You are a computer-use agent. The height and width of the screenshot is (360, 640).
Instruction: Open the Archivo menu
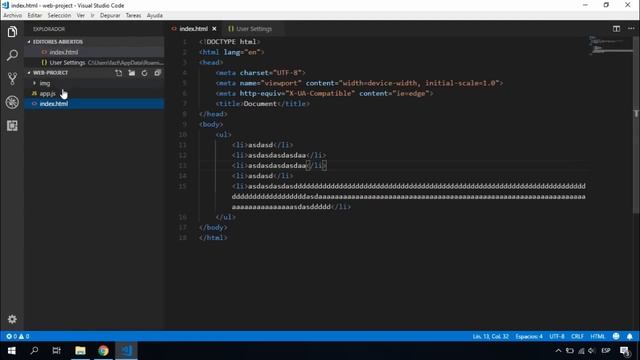tap(13, 16)
